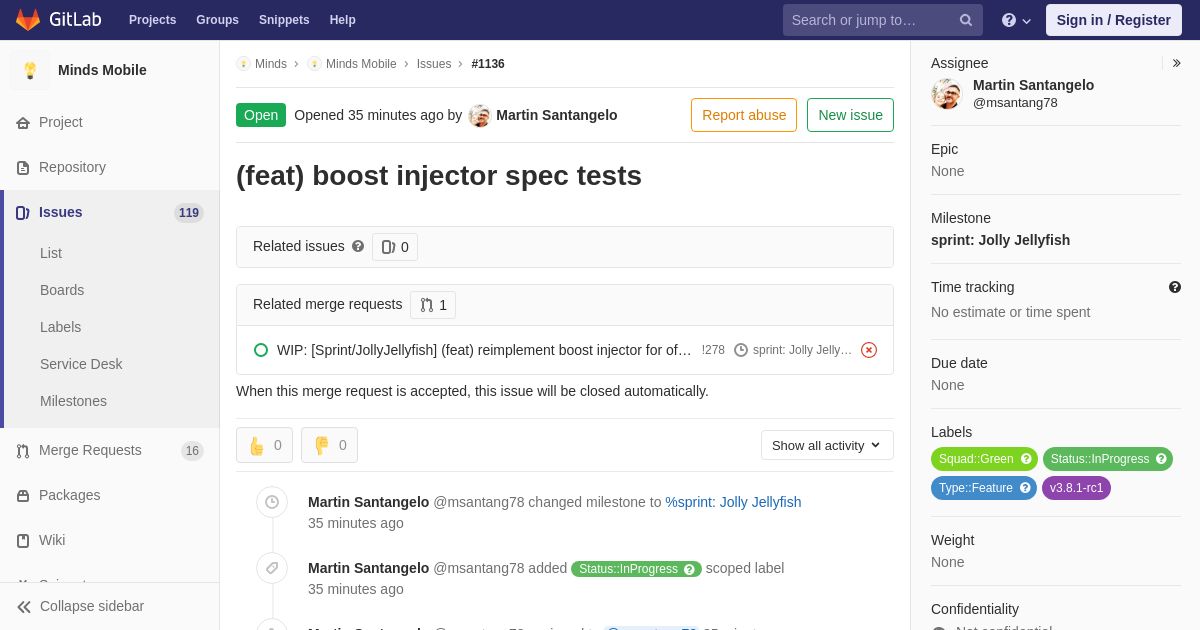The height and width of the screenshot is (630, 1200).
Task: Click the Minds Mobile lightbulb project avatar
Action: click(x=30, y=70)
